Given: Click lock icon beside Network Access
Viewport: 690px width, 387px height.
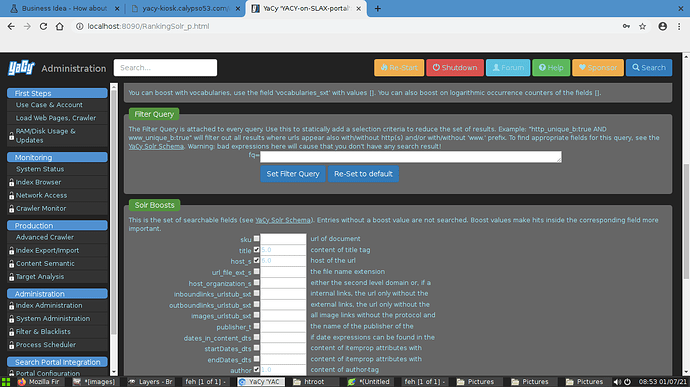Looking at the screenshot, I should click(x=11, y=195).
